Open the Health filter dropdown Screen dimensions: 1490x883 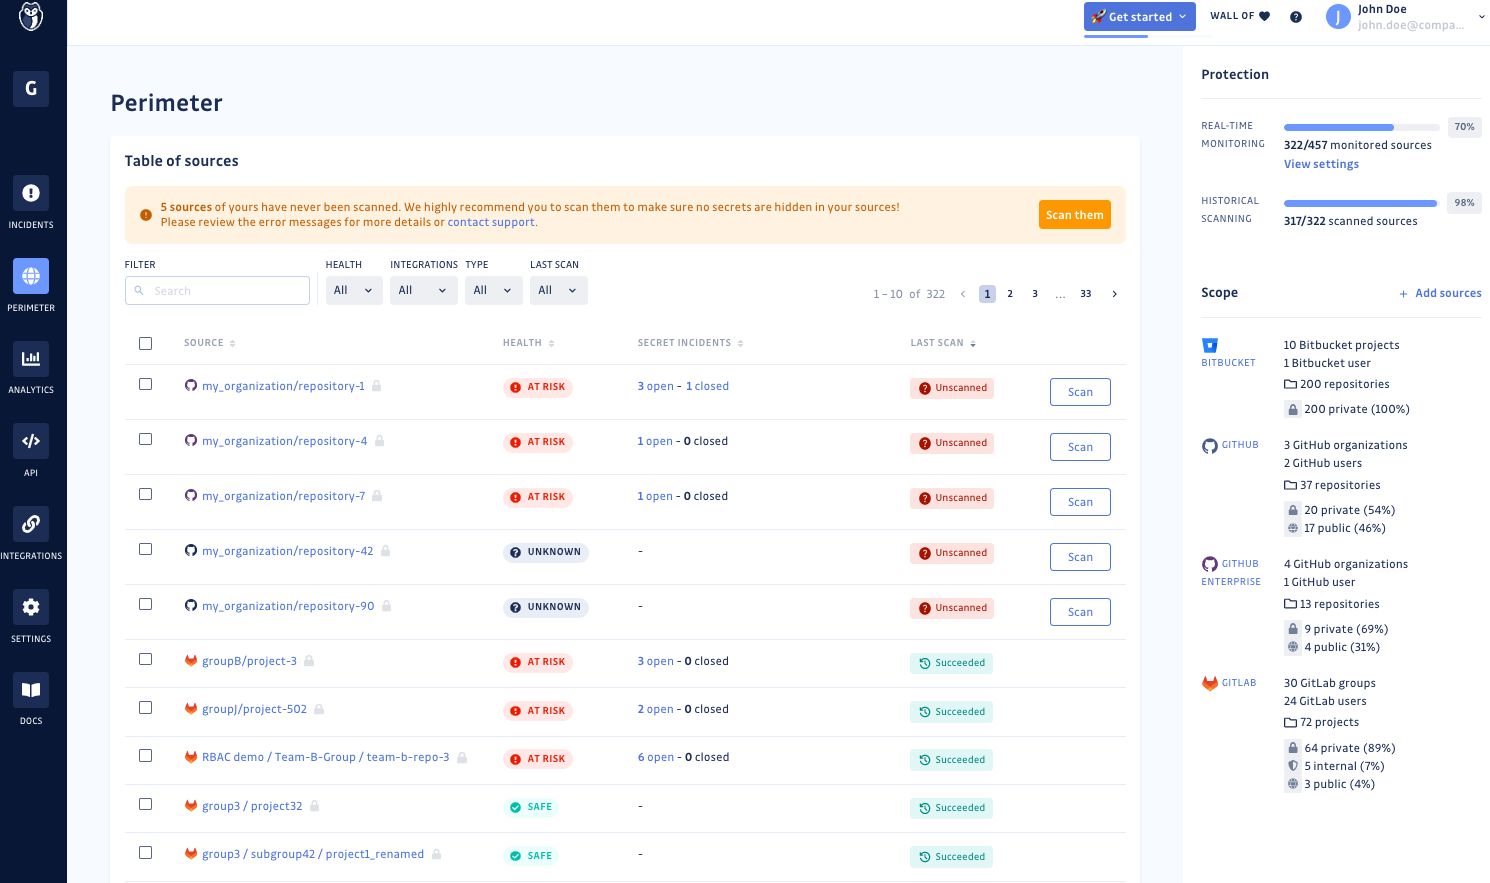click(x=353, y=290)
